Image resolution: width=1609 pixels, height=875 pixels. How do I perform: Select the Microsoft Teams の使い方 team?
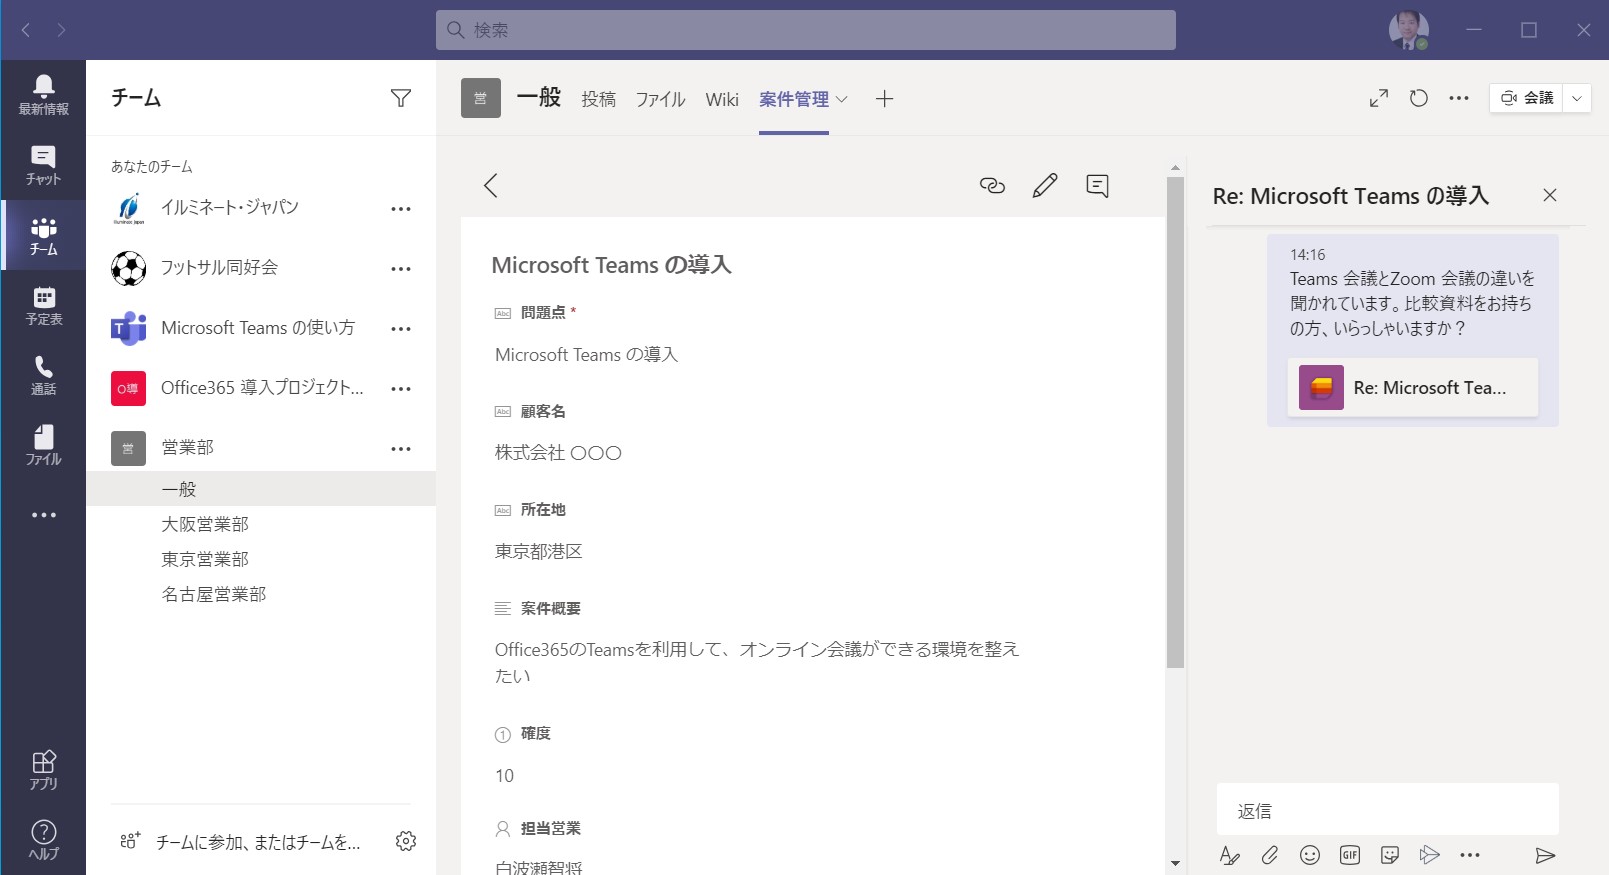258,328
